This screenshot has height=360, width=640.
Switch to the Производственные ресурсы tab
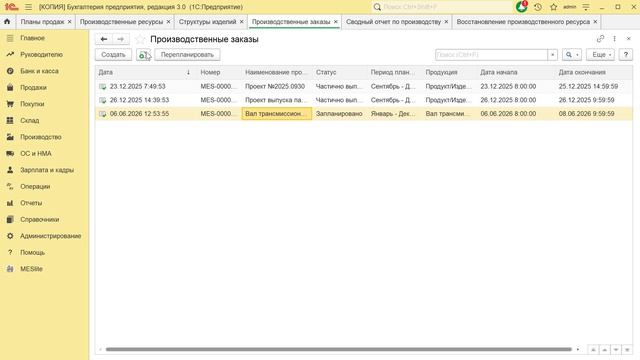(121, 22)
